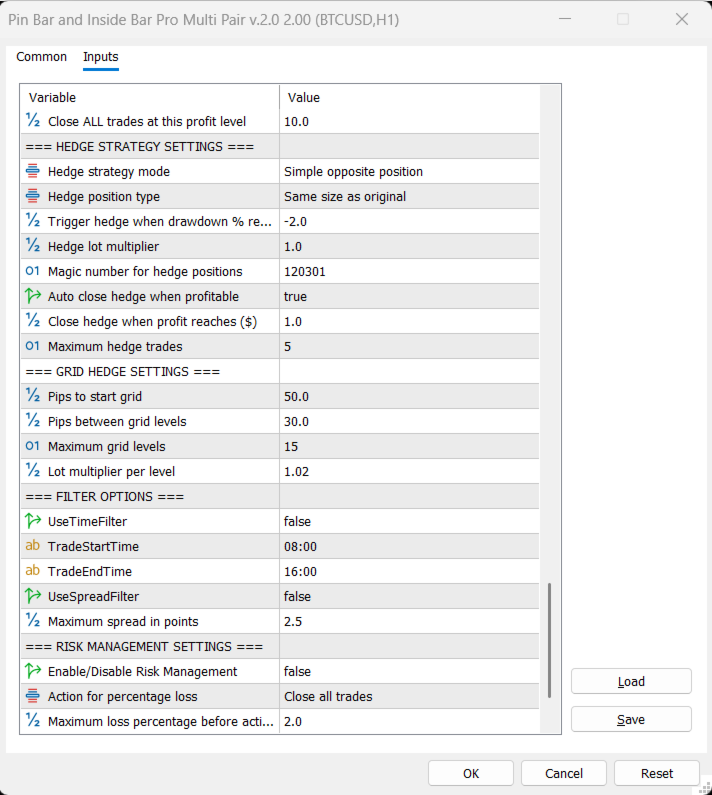
Task: Click the ab icon beside TradeEndTime
Action: click(32, 572)
